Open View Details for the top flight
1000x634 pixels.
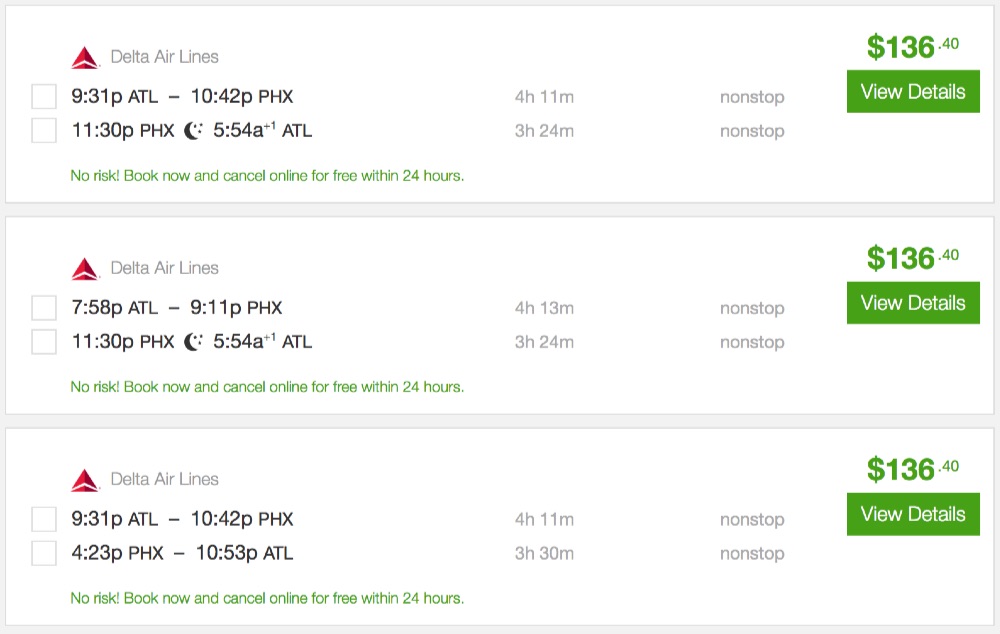tap(912, 92)
